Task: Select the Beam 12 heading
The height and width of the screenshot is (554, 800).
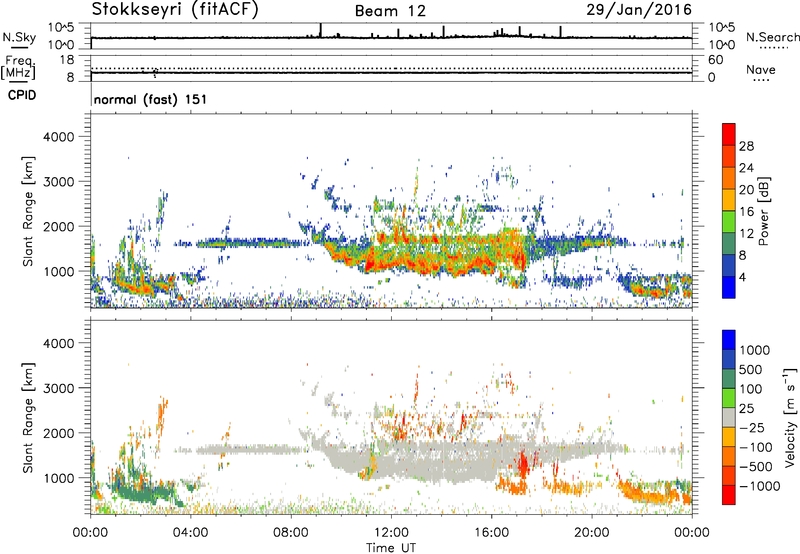Action: click(x=390, y=11)
